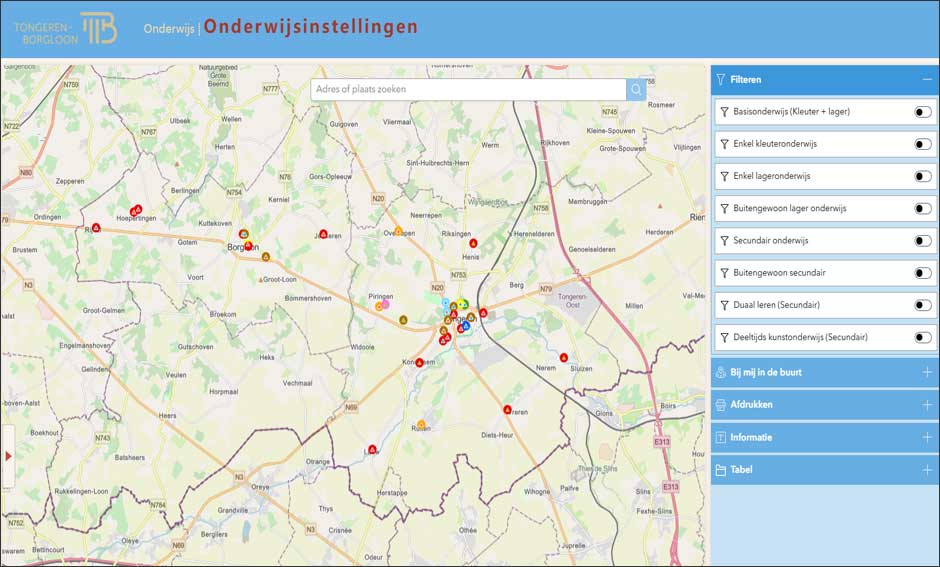
Task: Toggle the Secundair onderwijs filter switch
Action: 922,241
